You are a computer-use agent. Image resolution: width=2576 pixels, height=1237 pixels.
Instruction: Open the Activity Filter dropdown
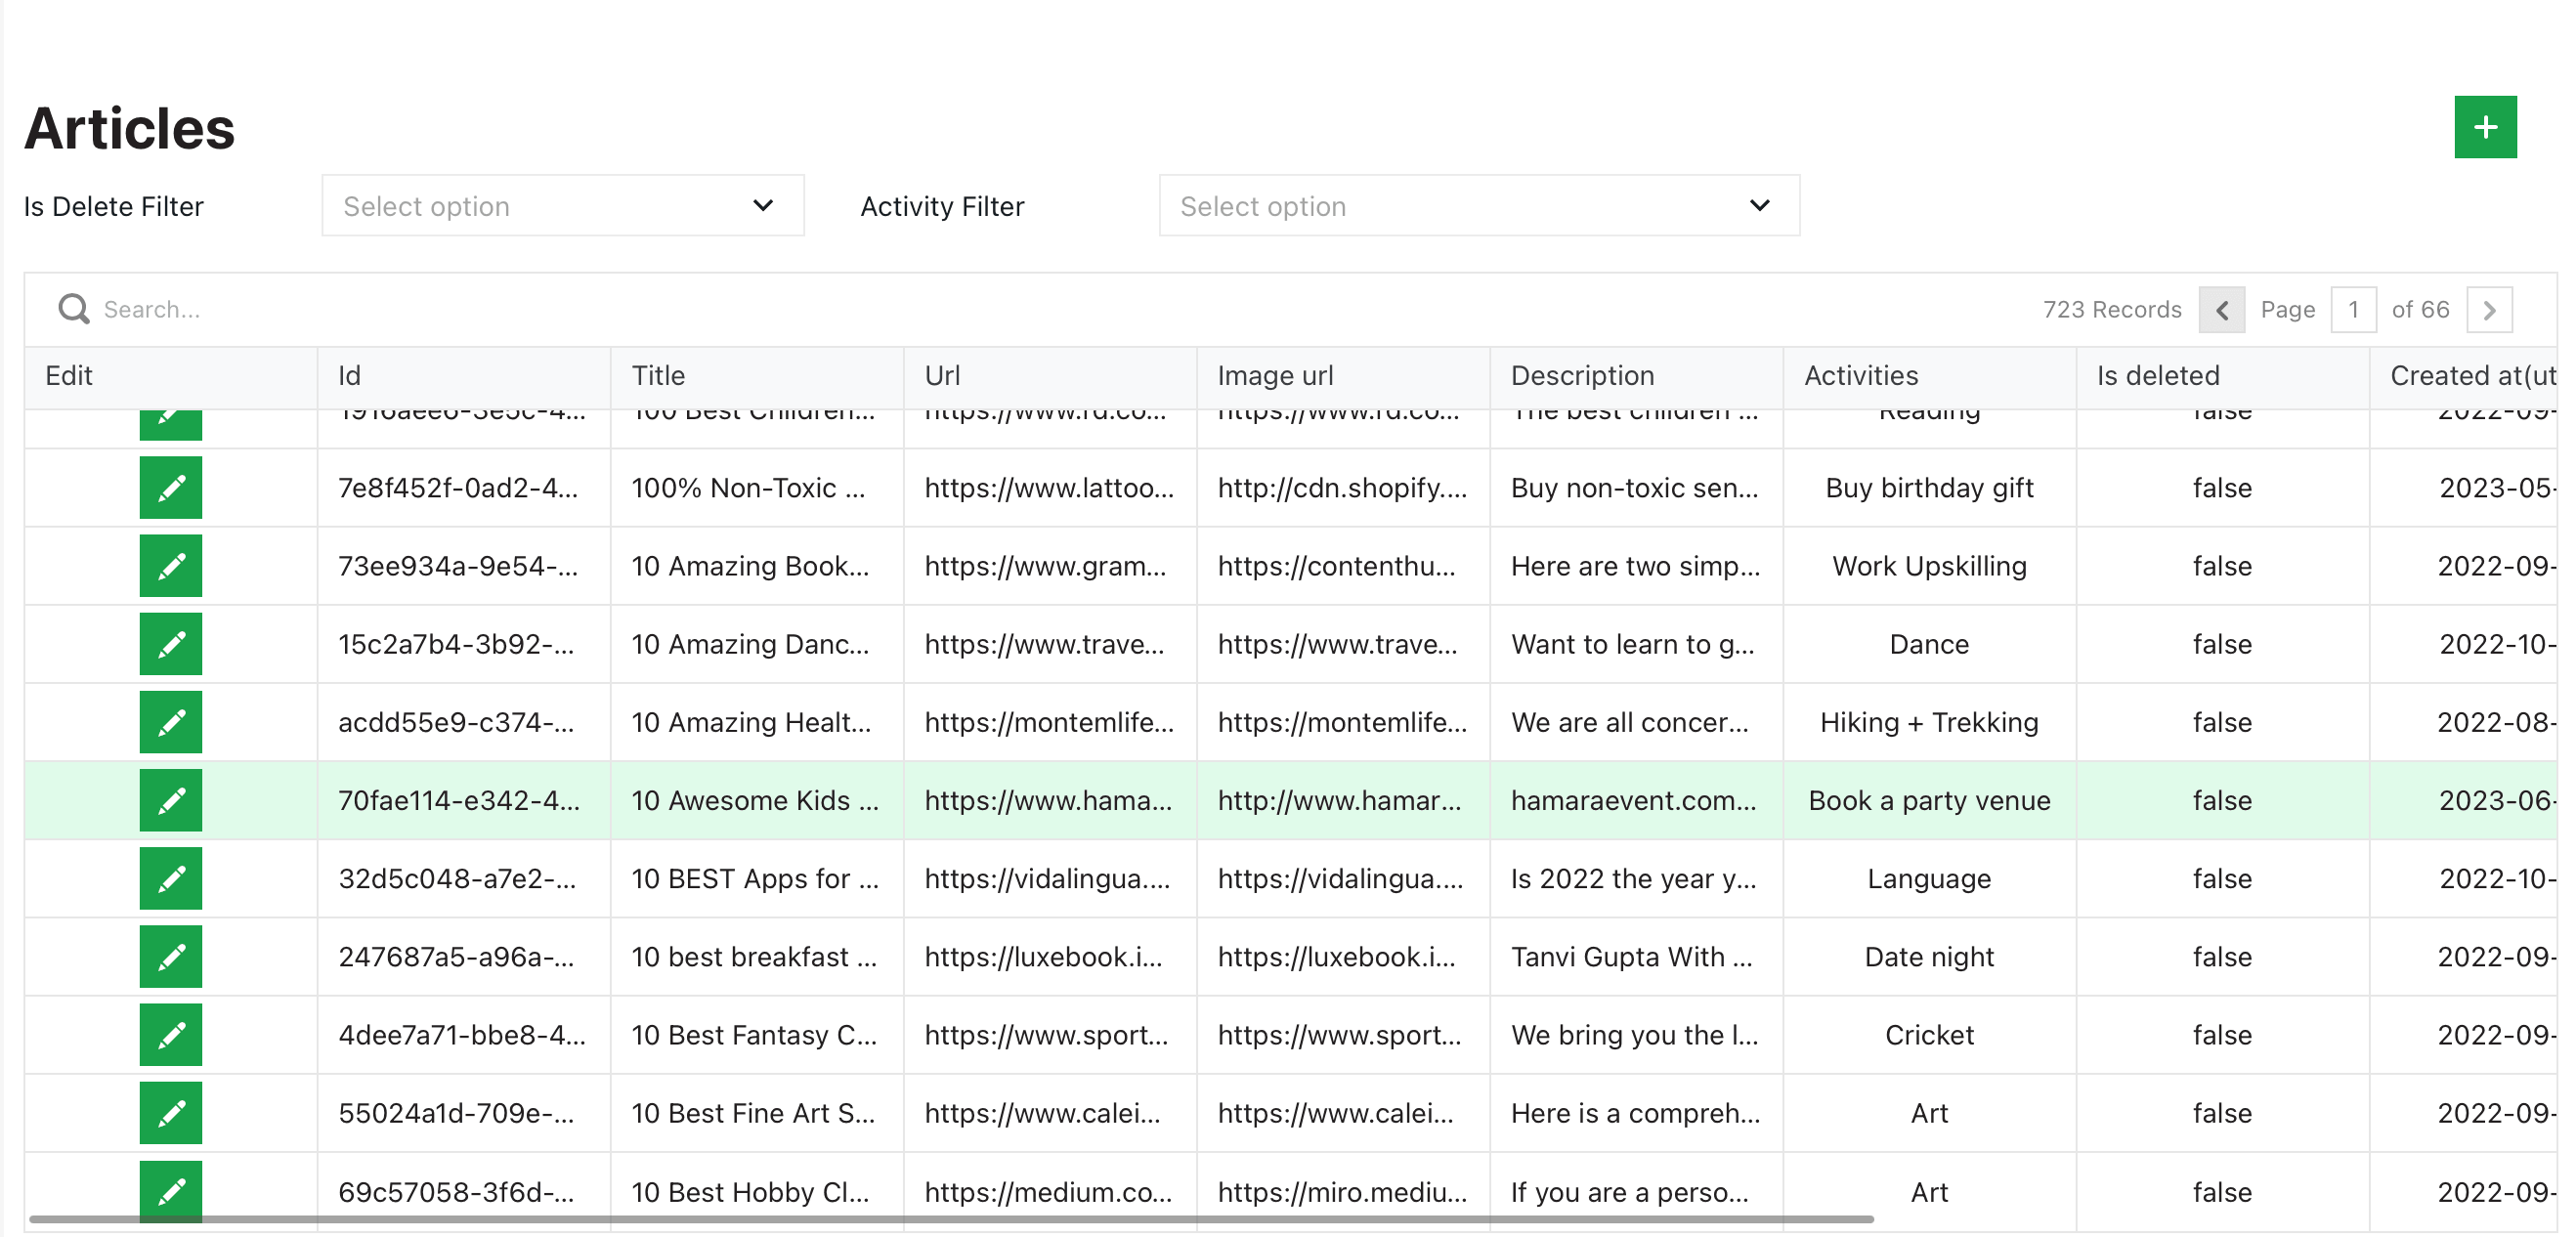(x=1479, y=205)
